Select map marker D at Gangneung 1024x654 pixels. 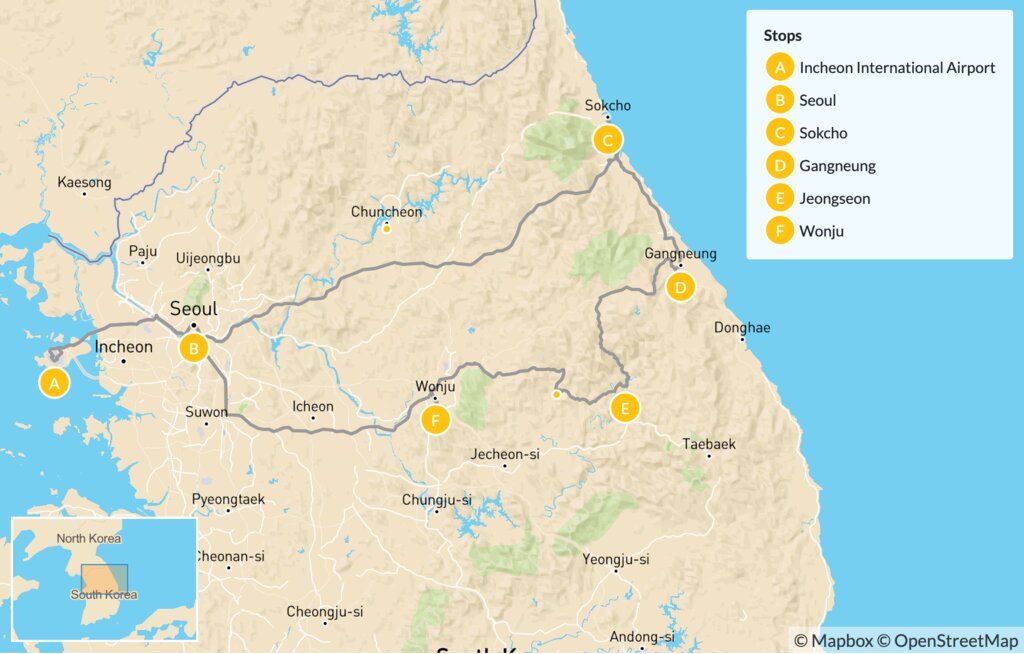pos(680,288)
